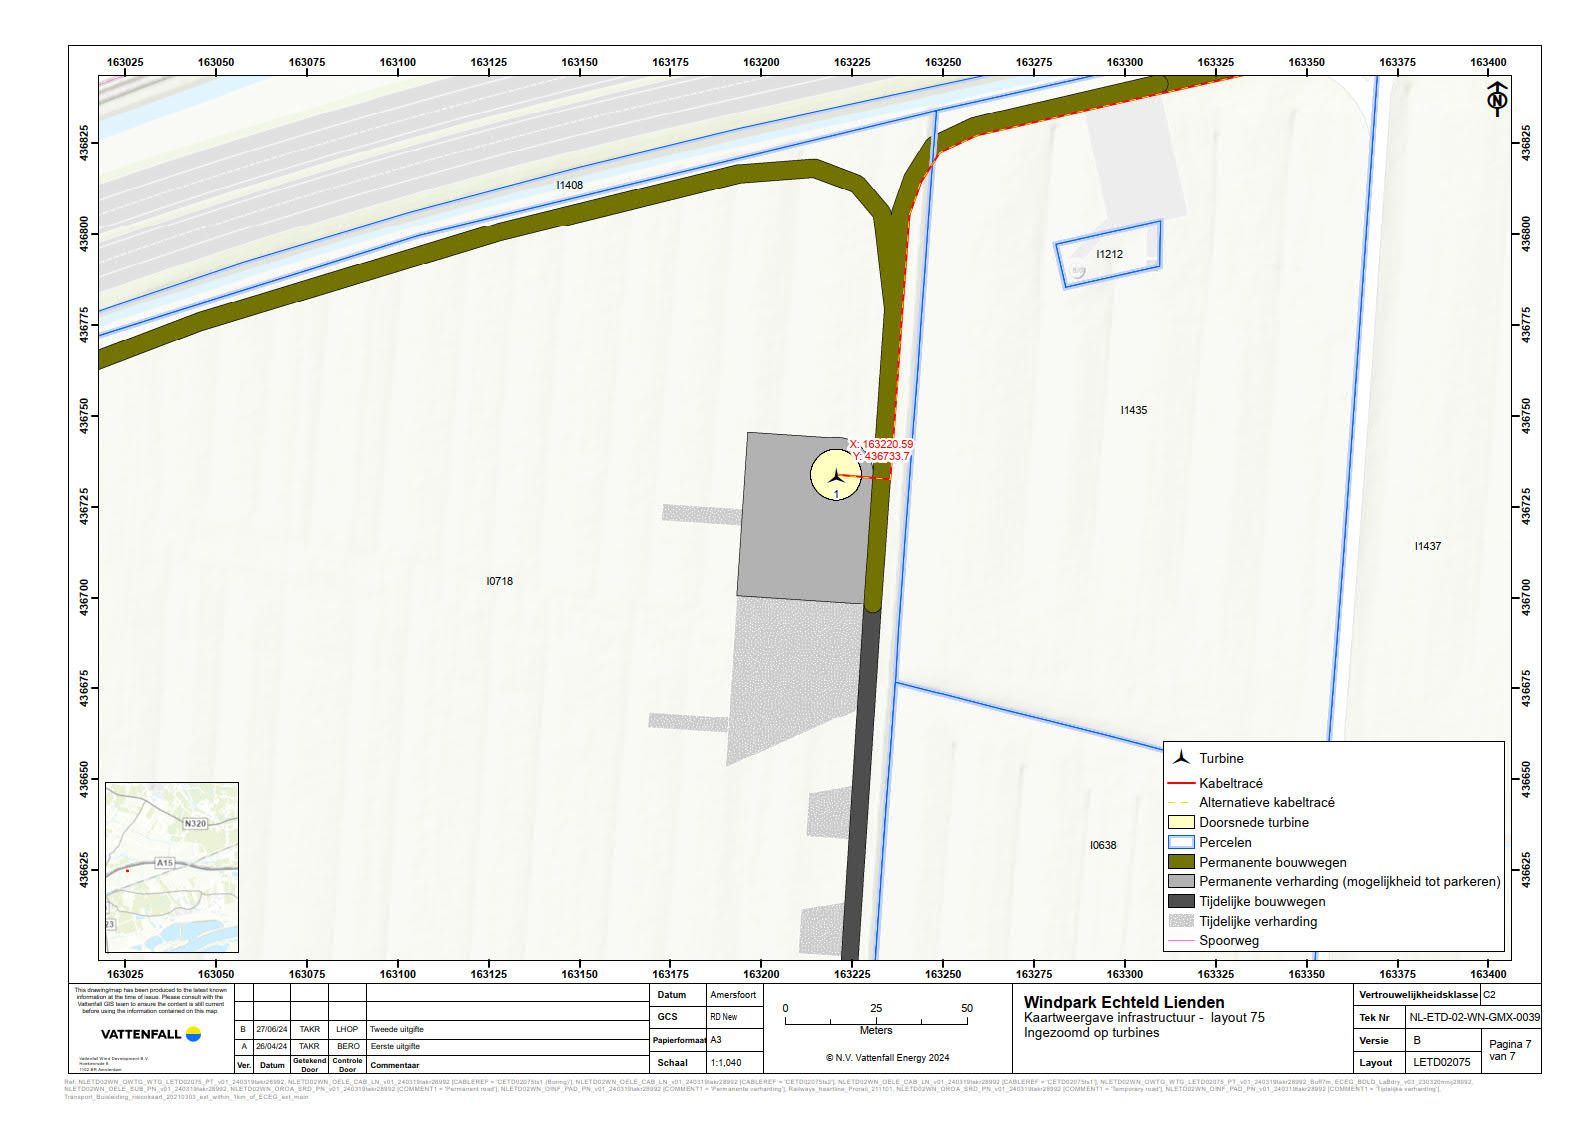Click parcel label I1435
Viewport: 1587px width, 1123px height.
[1133, 410]
